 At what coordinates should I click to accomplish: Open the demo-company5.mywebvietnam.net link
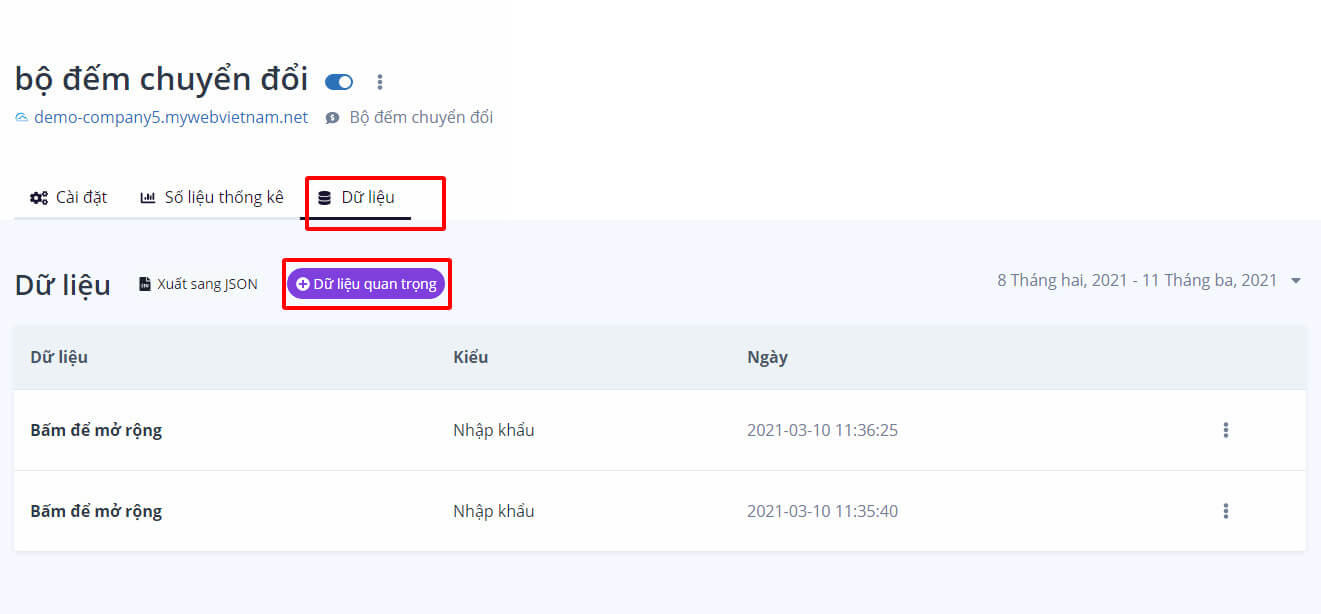click(x=171, y=117)
